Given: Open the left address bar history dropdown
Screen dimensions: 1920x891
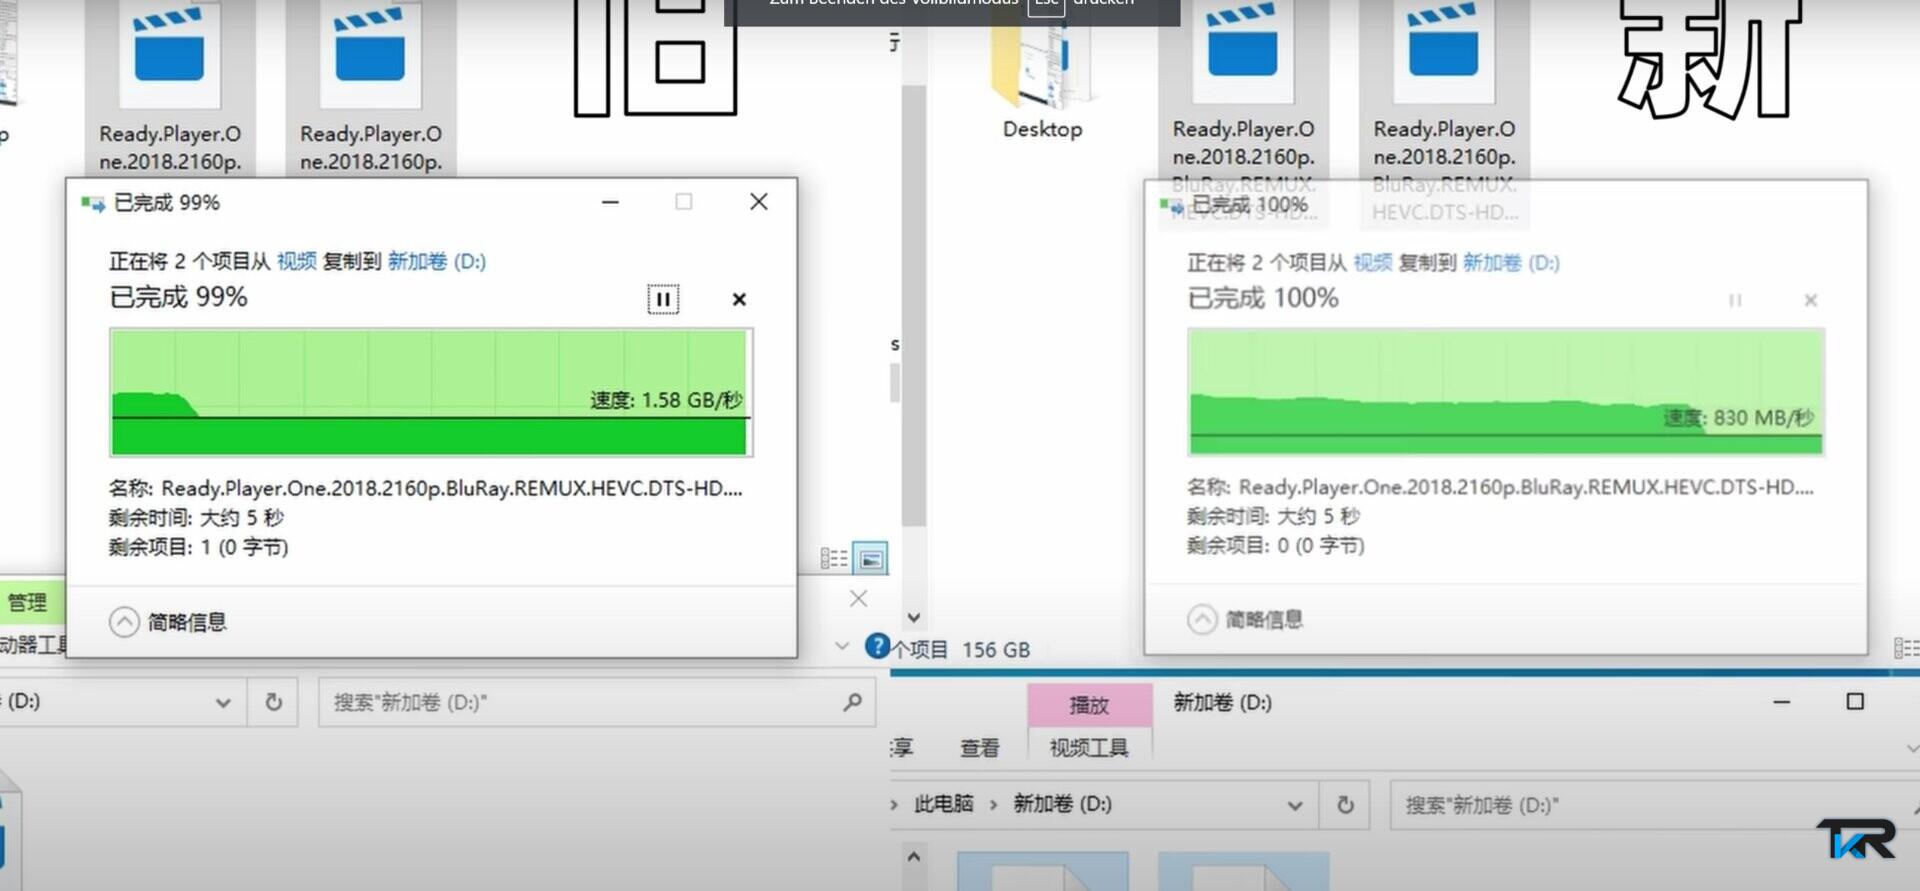Looking at the screenshot, I should [223, 703].
